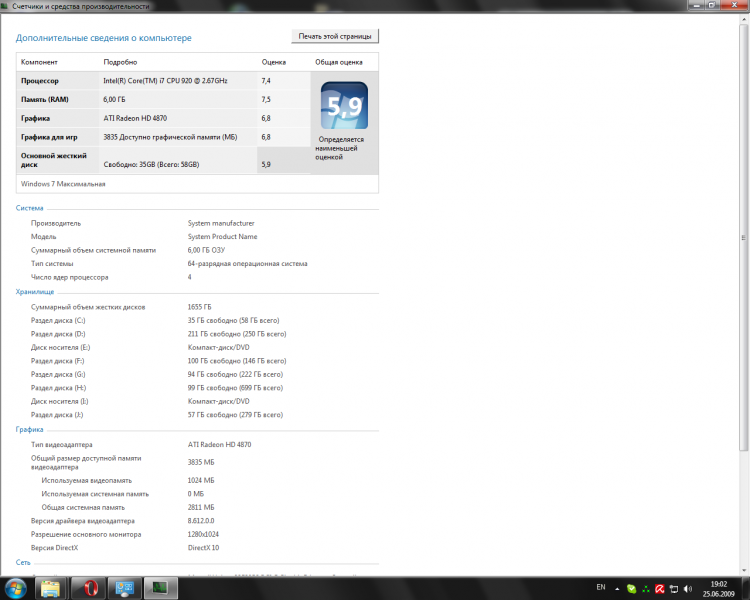
Task: Click 'Intel(R) Core(TM) i7 CPU 920 @ 2.67GHz'
Action: click(165, 81)
